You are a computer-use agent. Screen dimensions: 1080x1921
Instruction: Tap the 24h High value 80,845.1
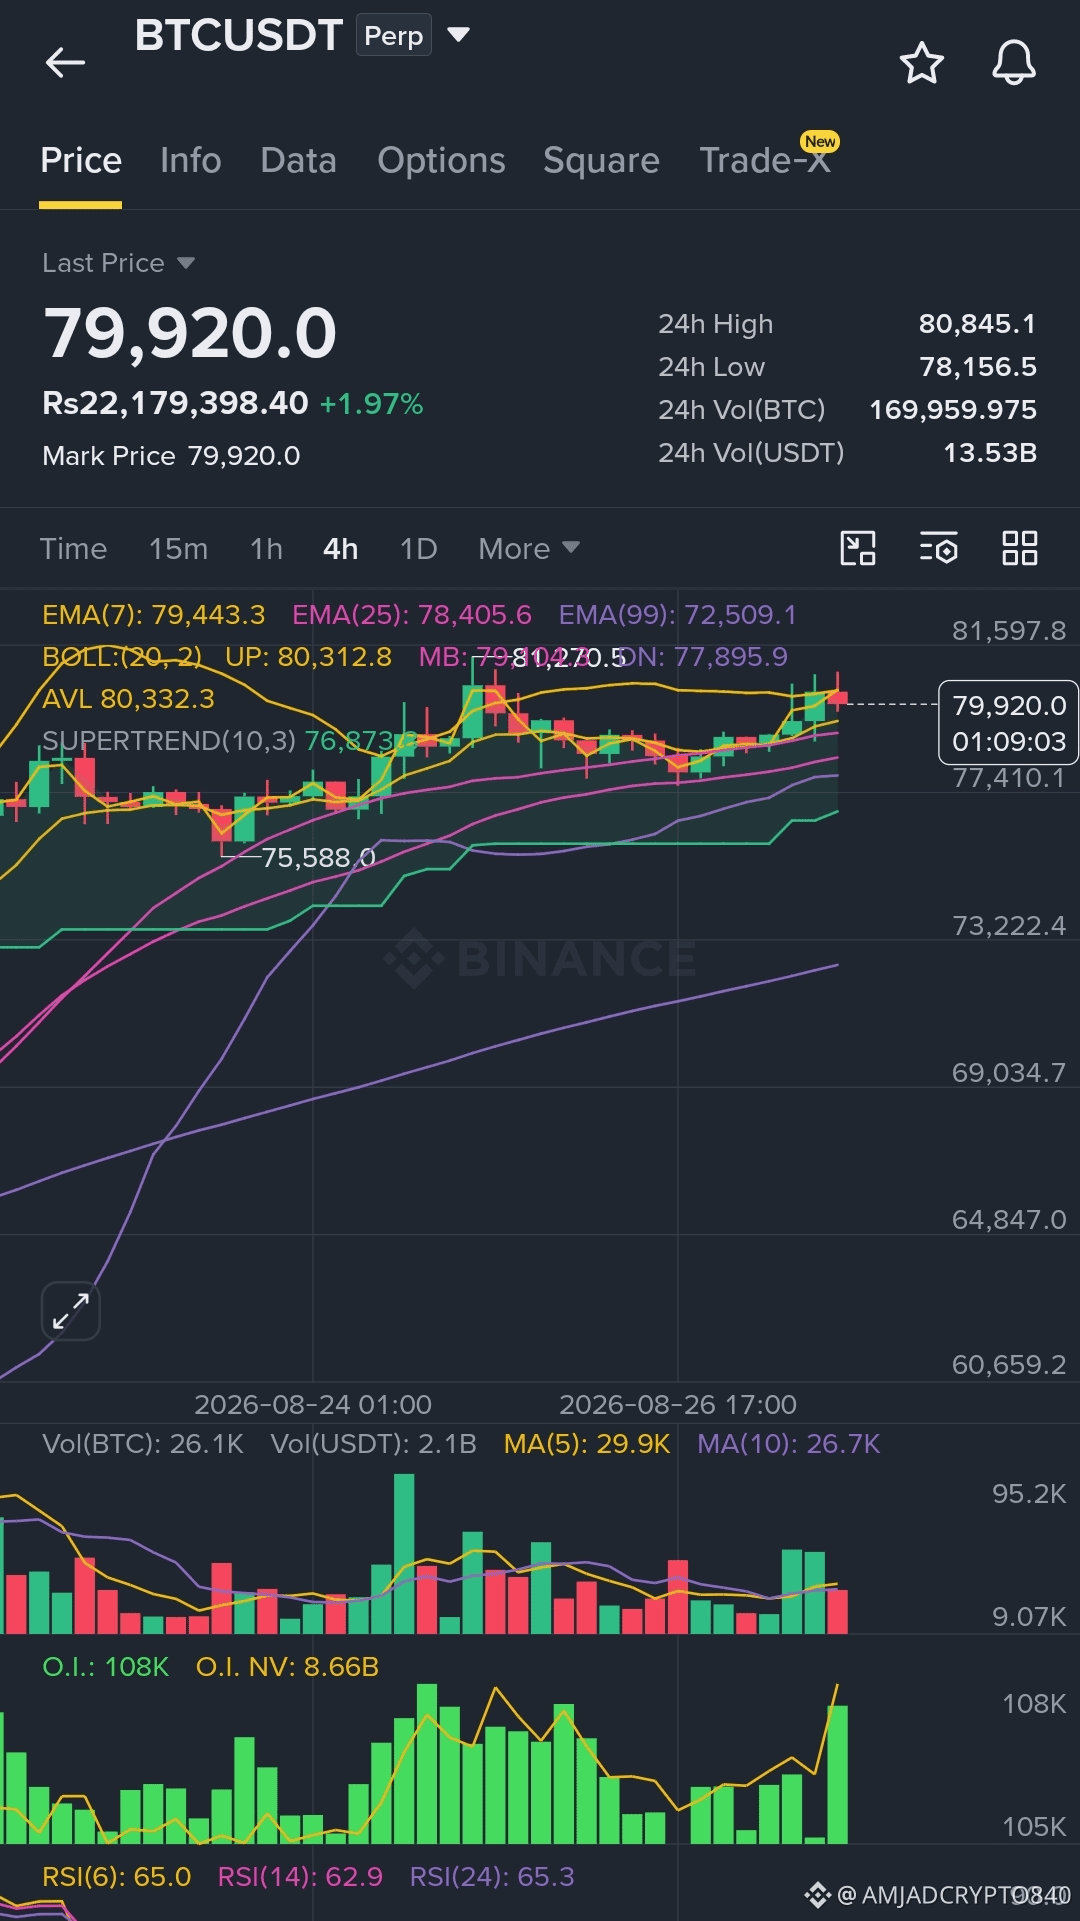(x=977, y=323)
